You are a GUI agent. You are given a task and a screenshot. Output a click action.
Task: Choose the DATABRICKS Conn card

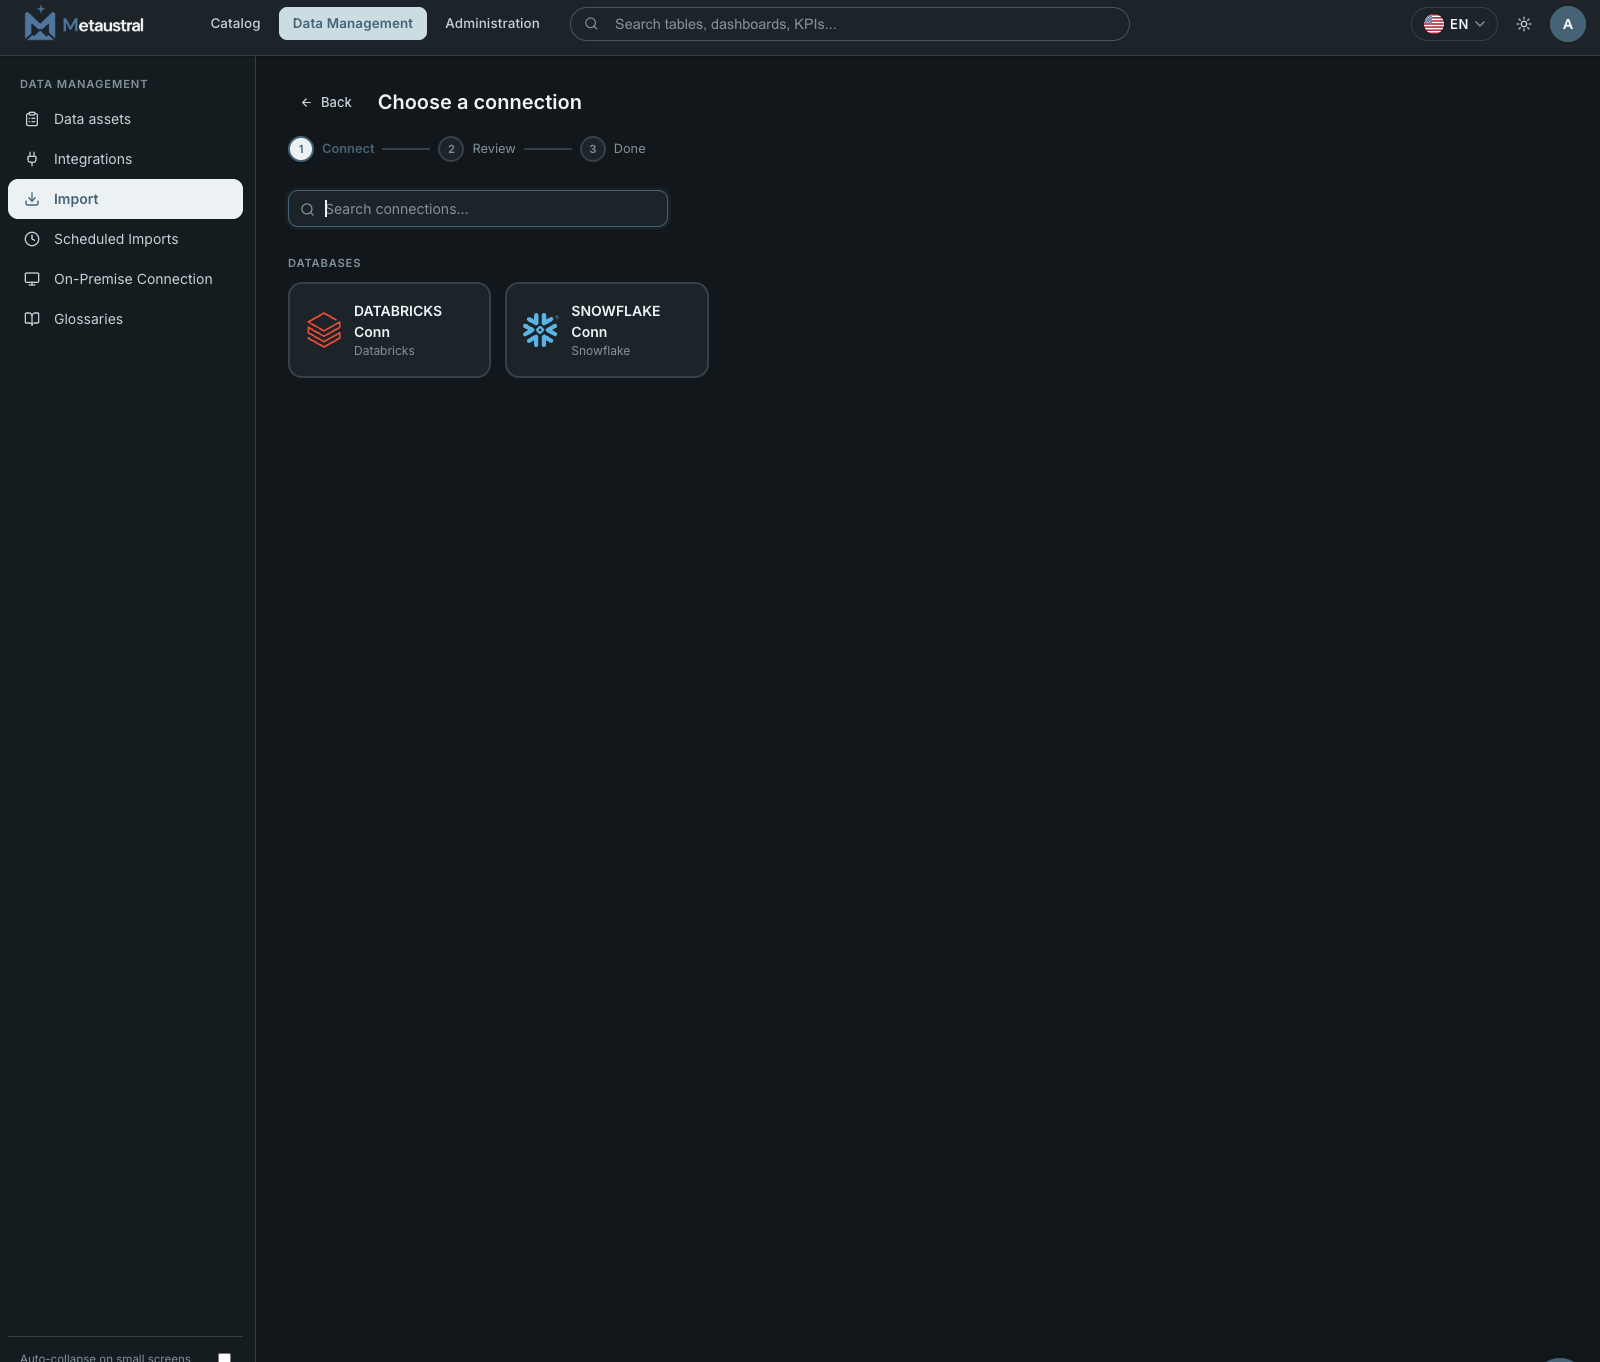(389, 330)
